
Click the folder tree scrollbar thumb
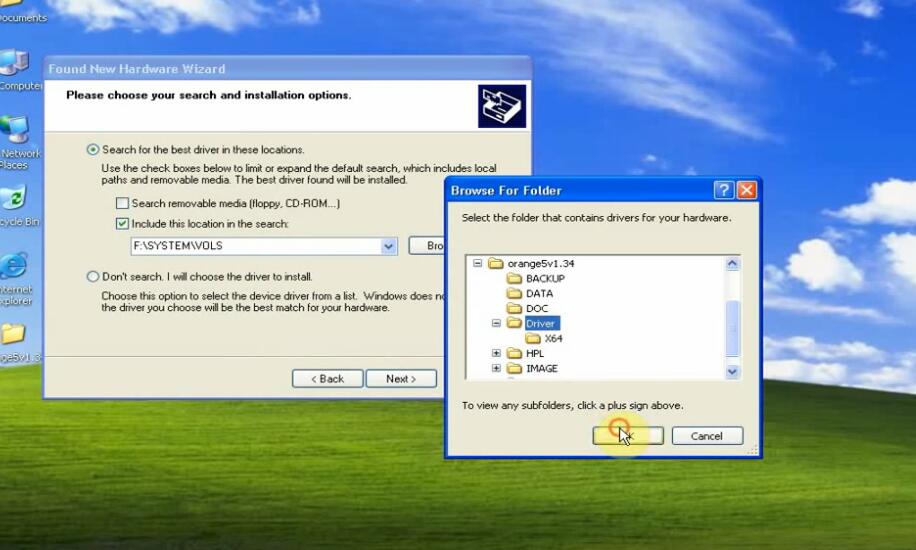[x=733, y=328]
